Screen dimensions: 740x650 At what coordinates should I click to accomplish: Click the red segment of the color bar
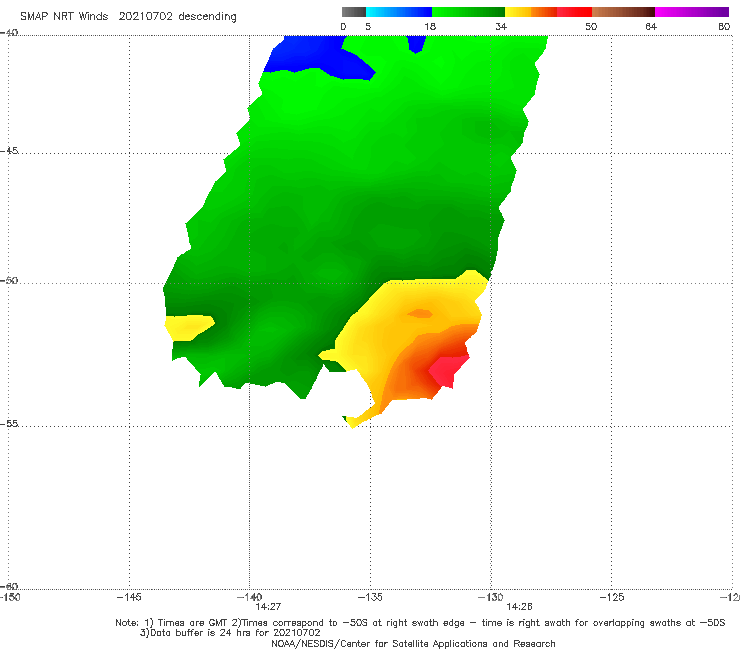click(574, 12)
